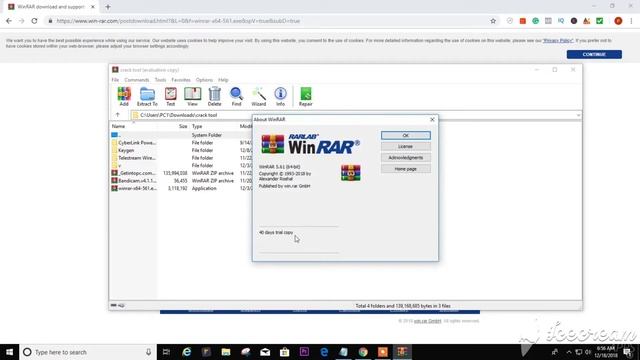The height and width of the screenshot is (360, 640).
Task: Open the Windows Start menu
Action: [x=9, y=352]
